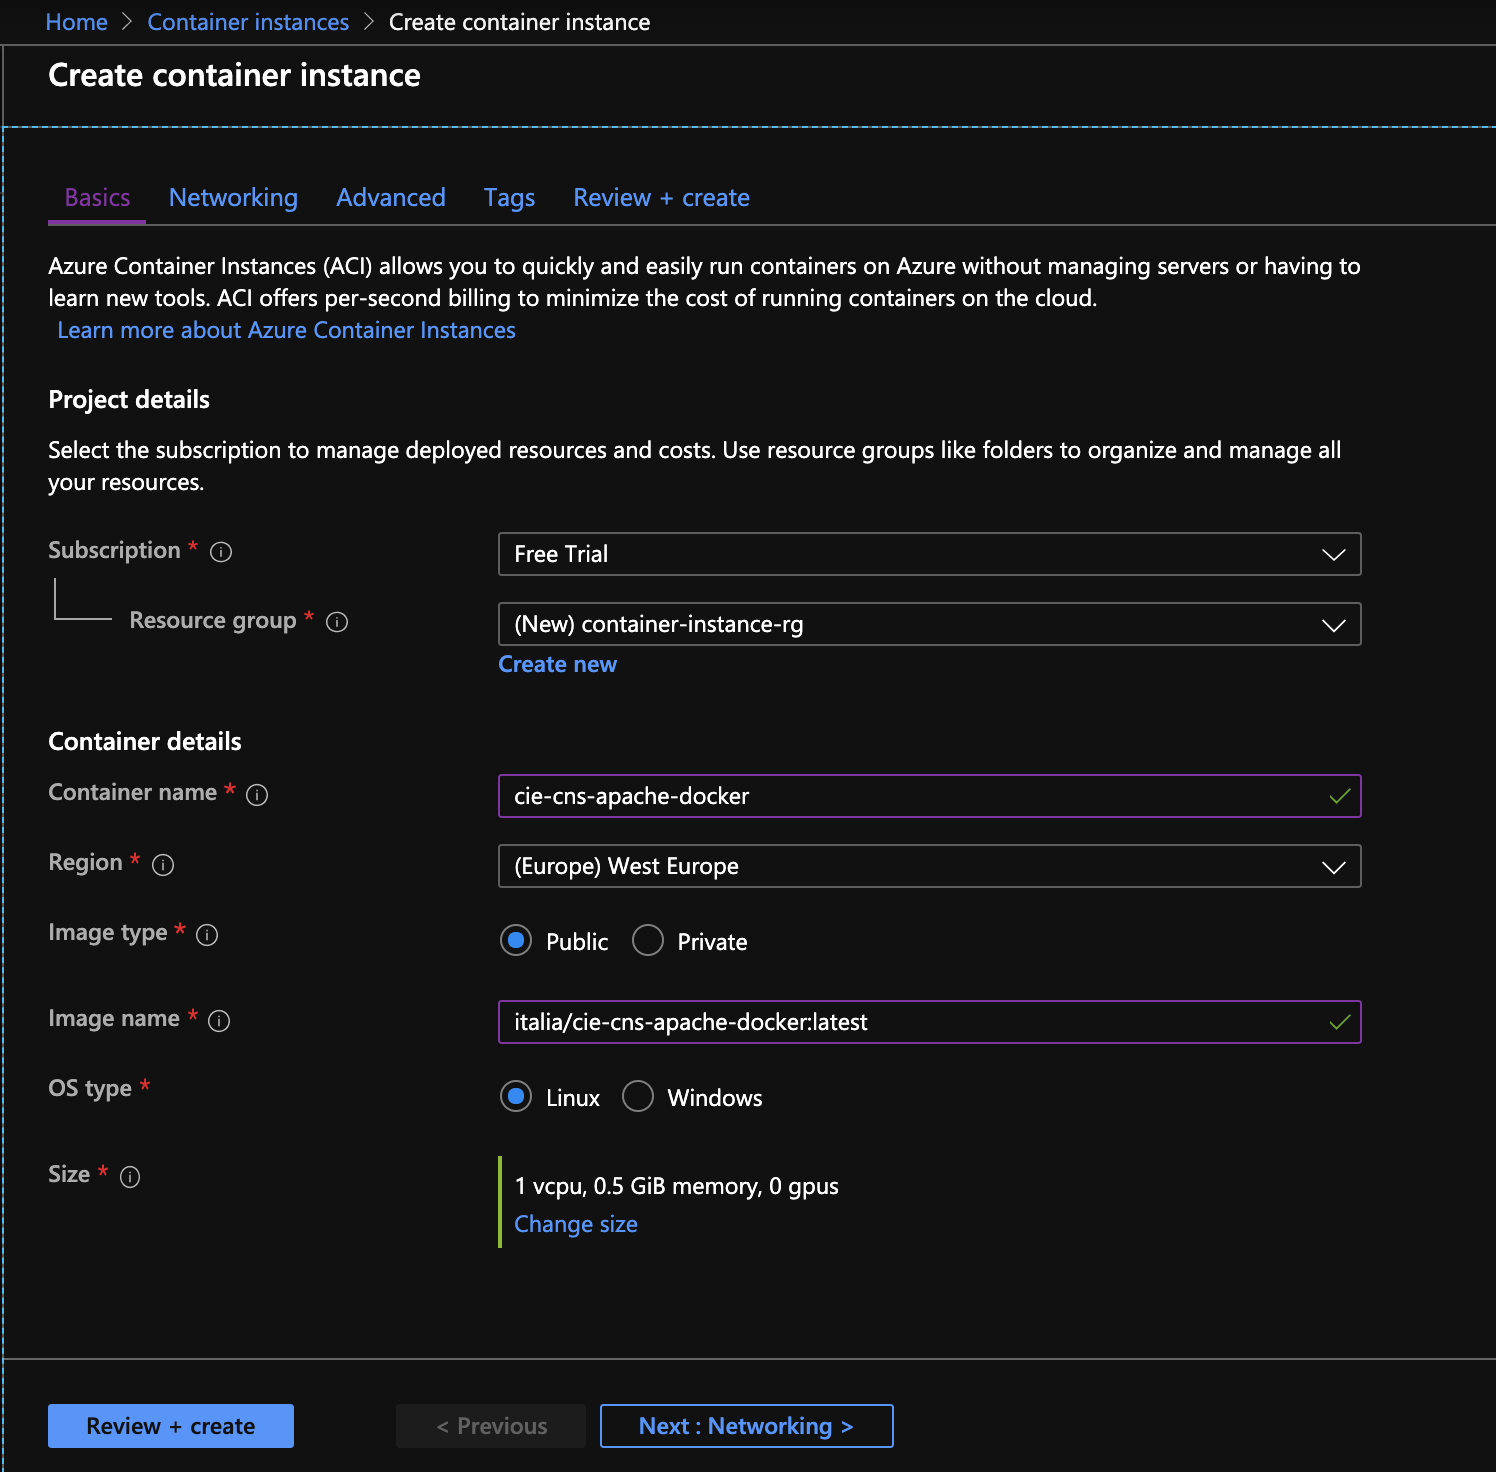Click the Container details heading
The image size is (1496, 1472).
(x=145, y=742)
